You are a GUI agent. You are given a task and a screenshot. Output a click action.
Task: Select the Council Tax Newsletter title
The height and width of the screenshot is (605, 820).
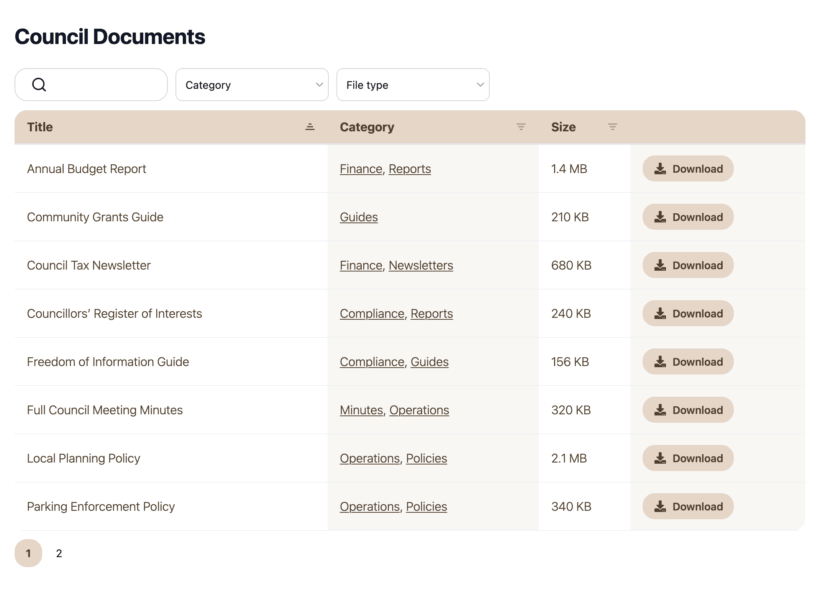click(x=89, y=265)
